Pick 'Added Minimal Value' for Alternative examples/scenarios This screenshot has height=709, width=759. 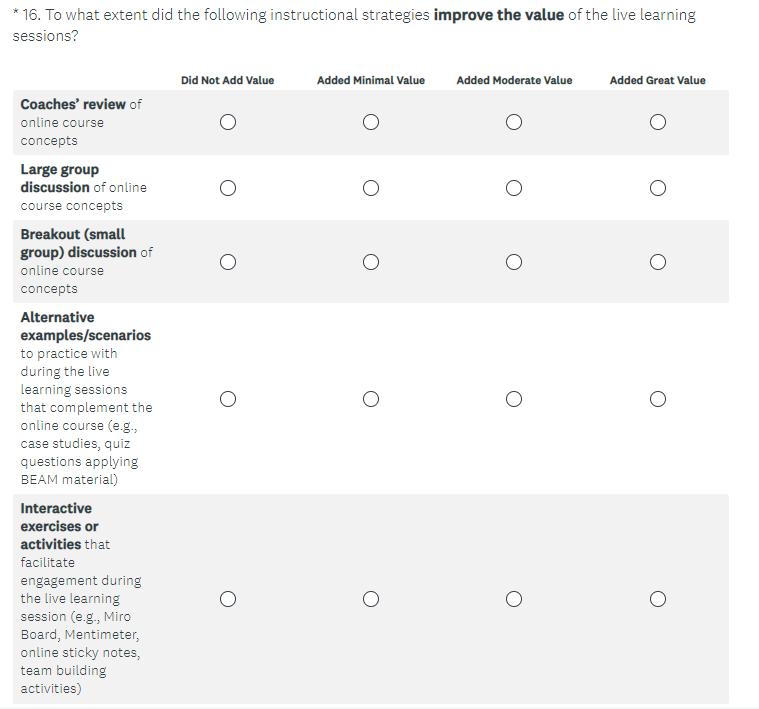coord(371,399)
